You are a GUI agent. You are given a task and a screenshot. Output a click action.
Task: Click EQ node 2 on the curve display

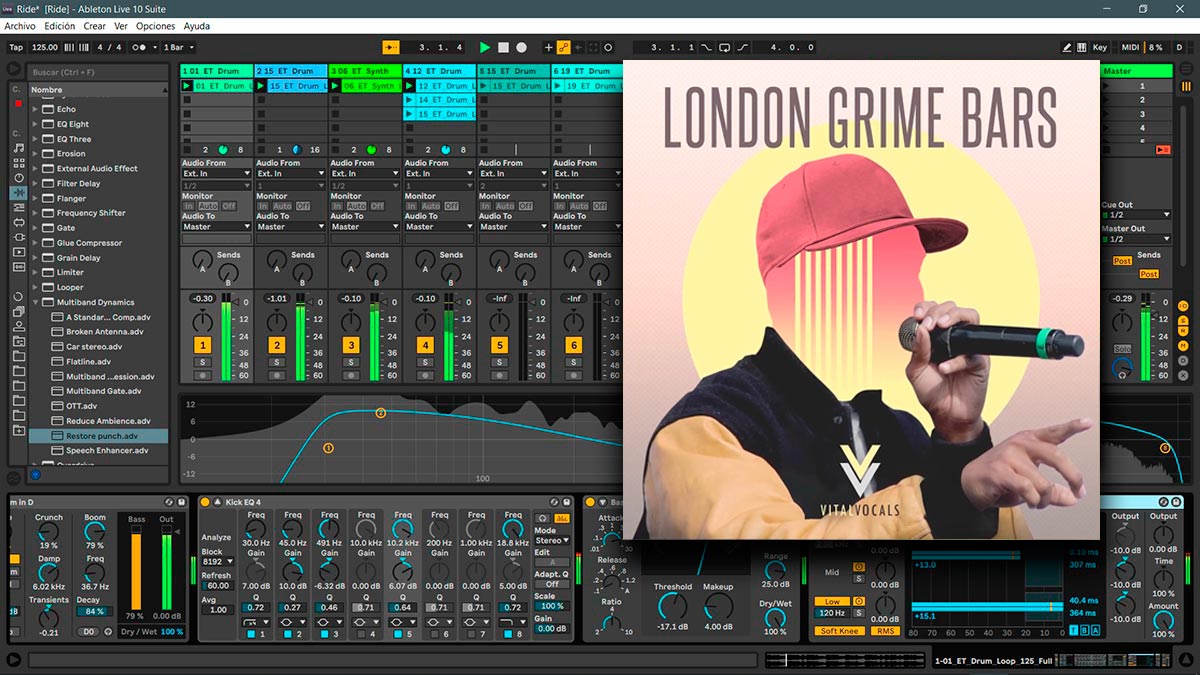click(380, 413)
